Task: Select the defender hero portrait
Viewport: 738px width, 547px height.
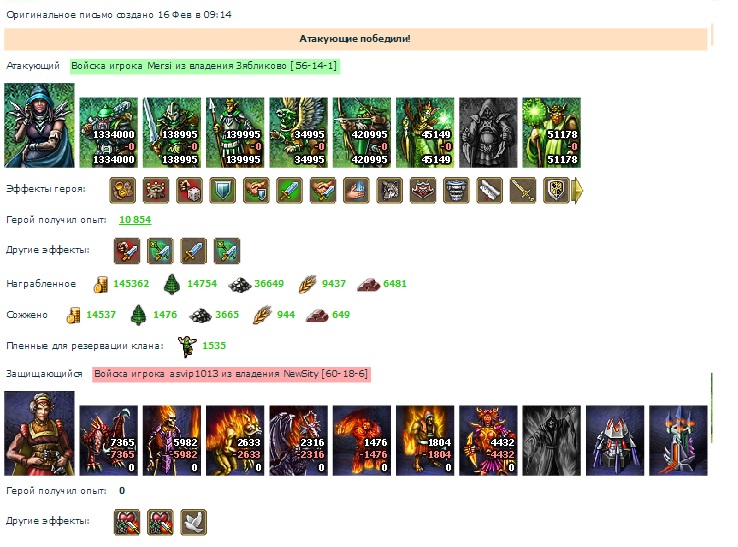Action: [x=40, y=433]
